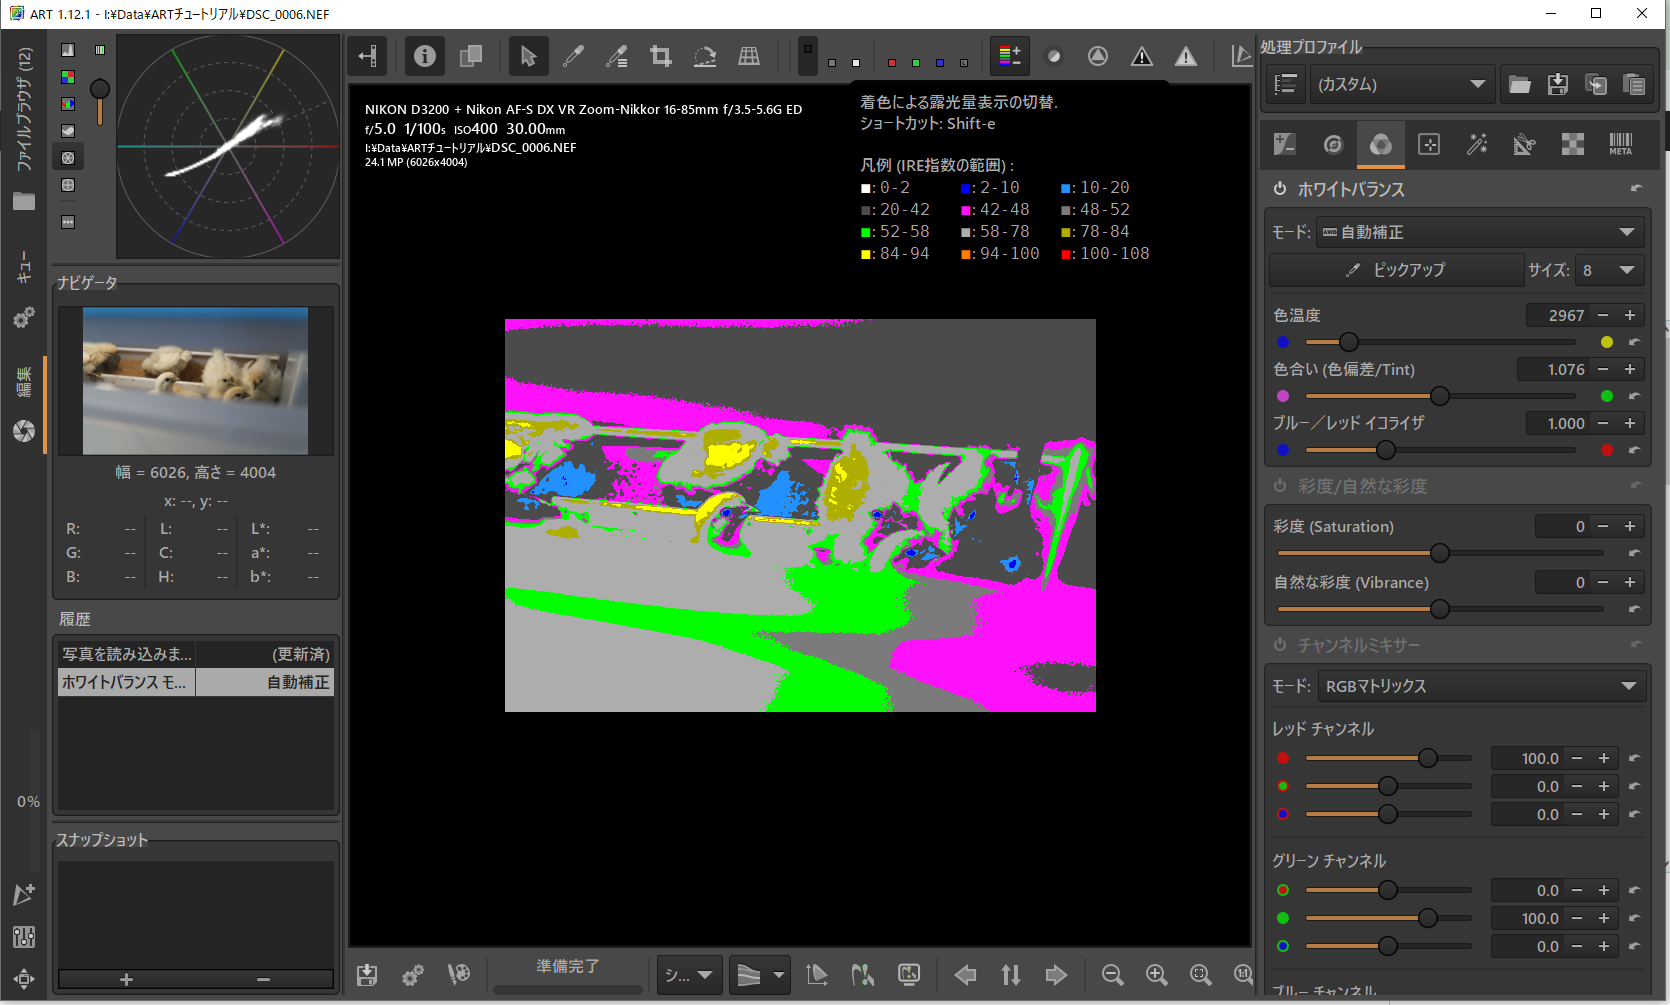Open the detail tools tab
1670x1005 pixels.
tap(1332, 144)
